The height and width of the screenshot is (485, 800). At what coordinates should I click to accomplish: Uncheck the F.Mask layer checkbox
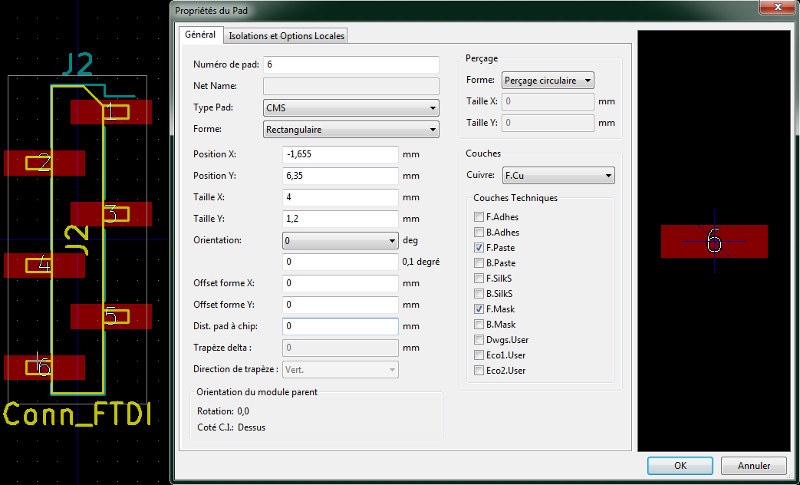[479, 309]
